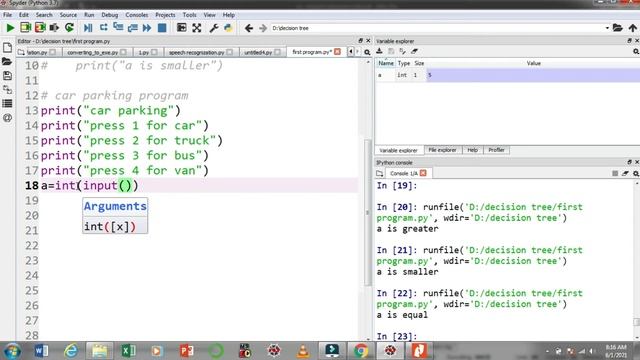Select the value 5 of variable a

pyautogui.click(x=533, y=75)
